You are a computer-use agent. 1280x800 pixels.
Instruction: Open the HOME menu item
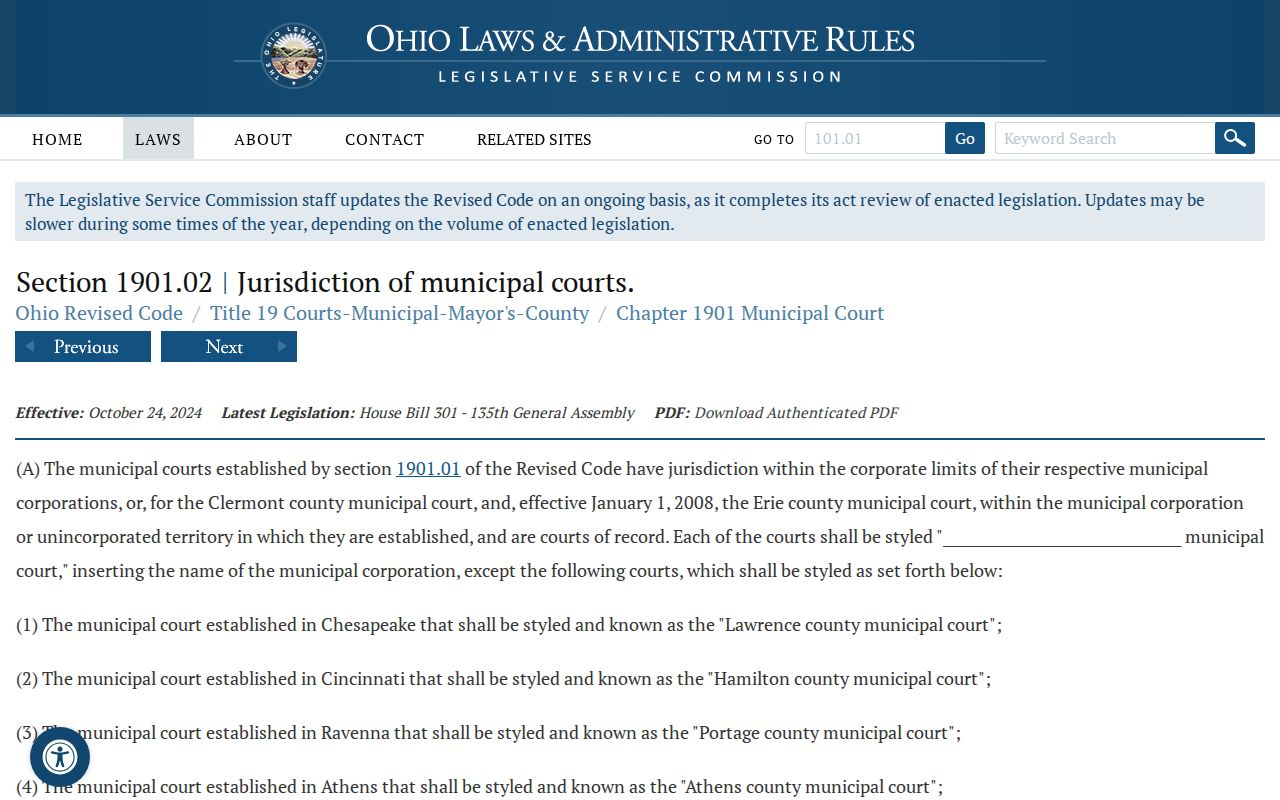pyautogui.click(x=57, y=139)
